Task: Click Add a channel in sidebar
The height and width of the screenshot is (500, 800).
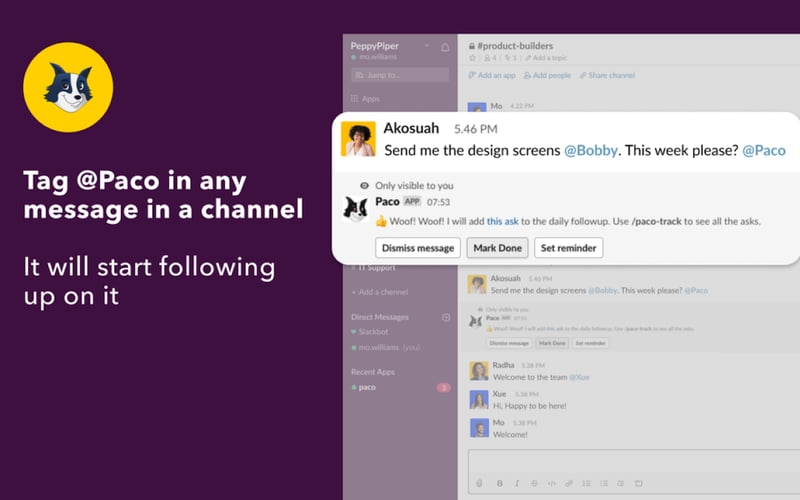Action: click(380, 292)
